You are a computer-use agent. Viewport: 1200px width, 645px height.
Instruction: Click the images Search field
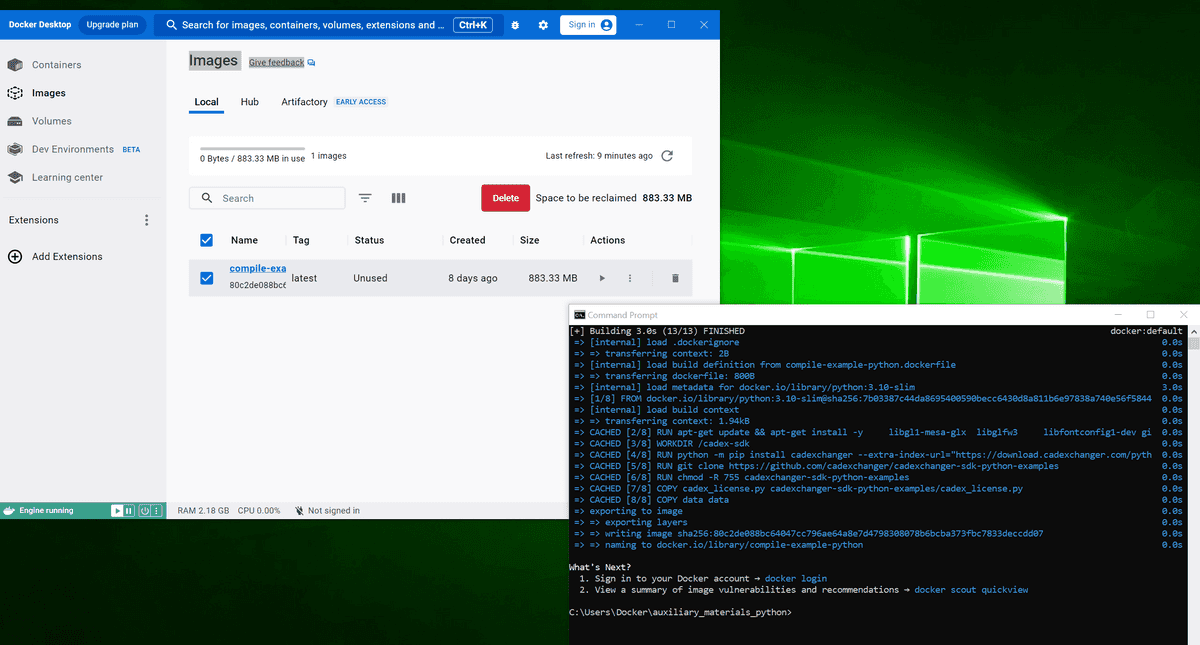coord(267,198)
